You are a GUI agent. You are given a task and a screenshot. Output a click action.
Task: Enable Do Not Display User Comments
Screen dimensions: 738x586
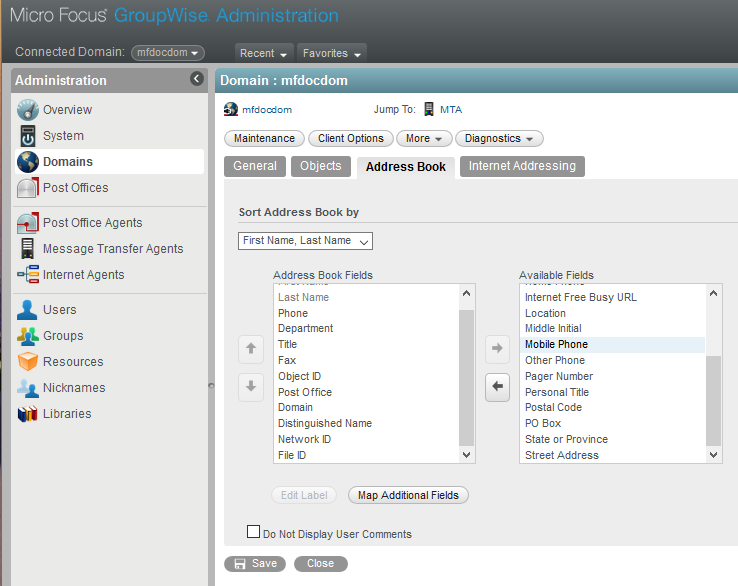253,532
